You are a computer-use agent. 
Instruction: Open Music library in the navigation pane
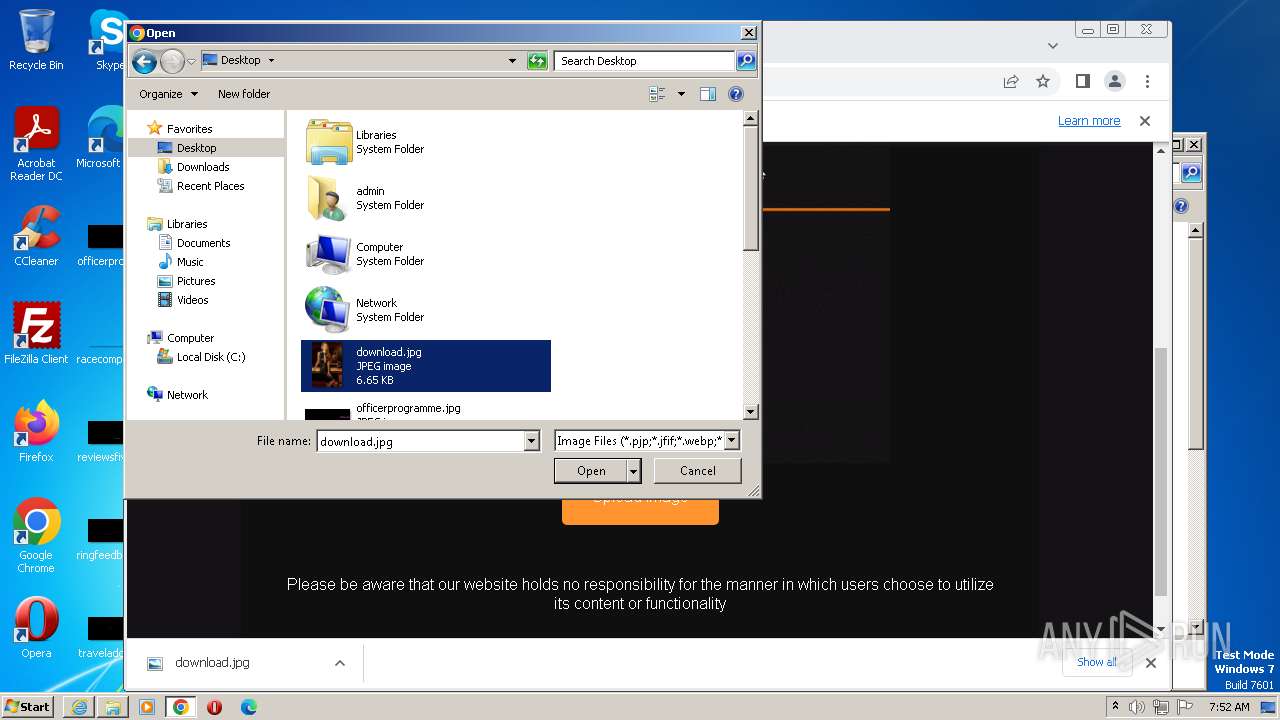(190, 262)
